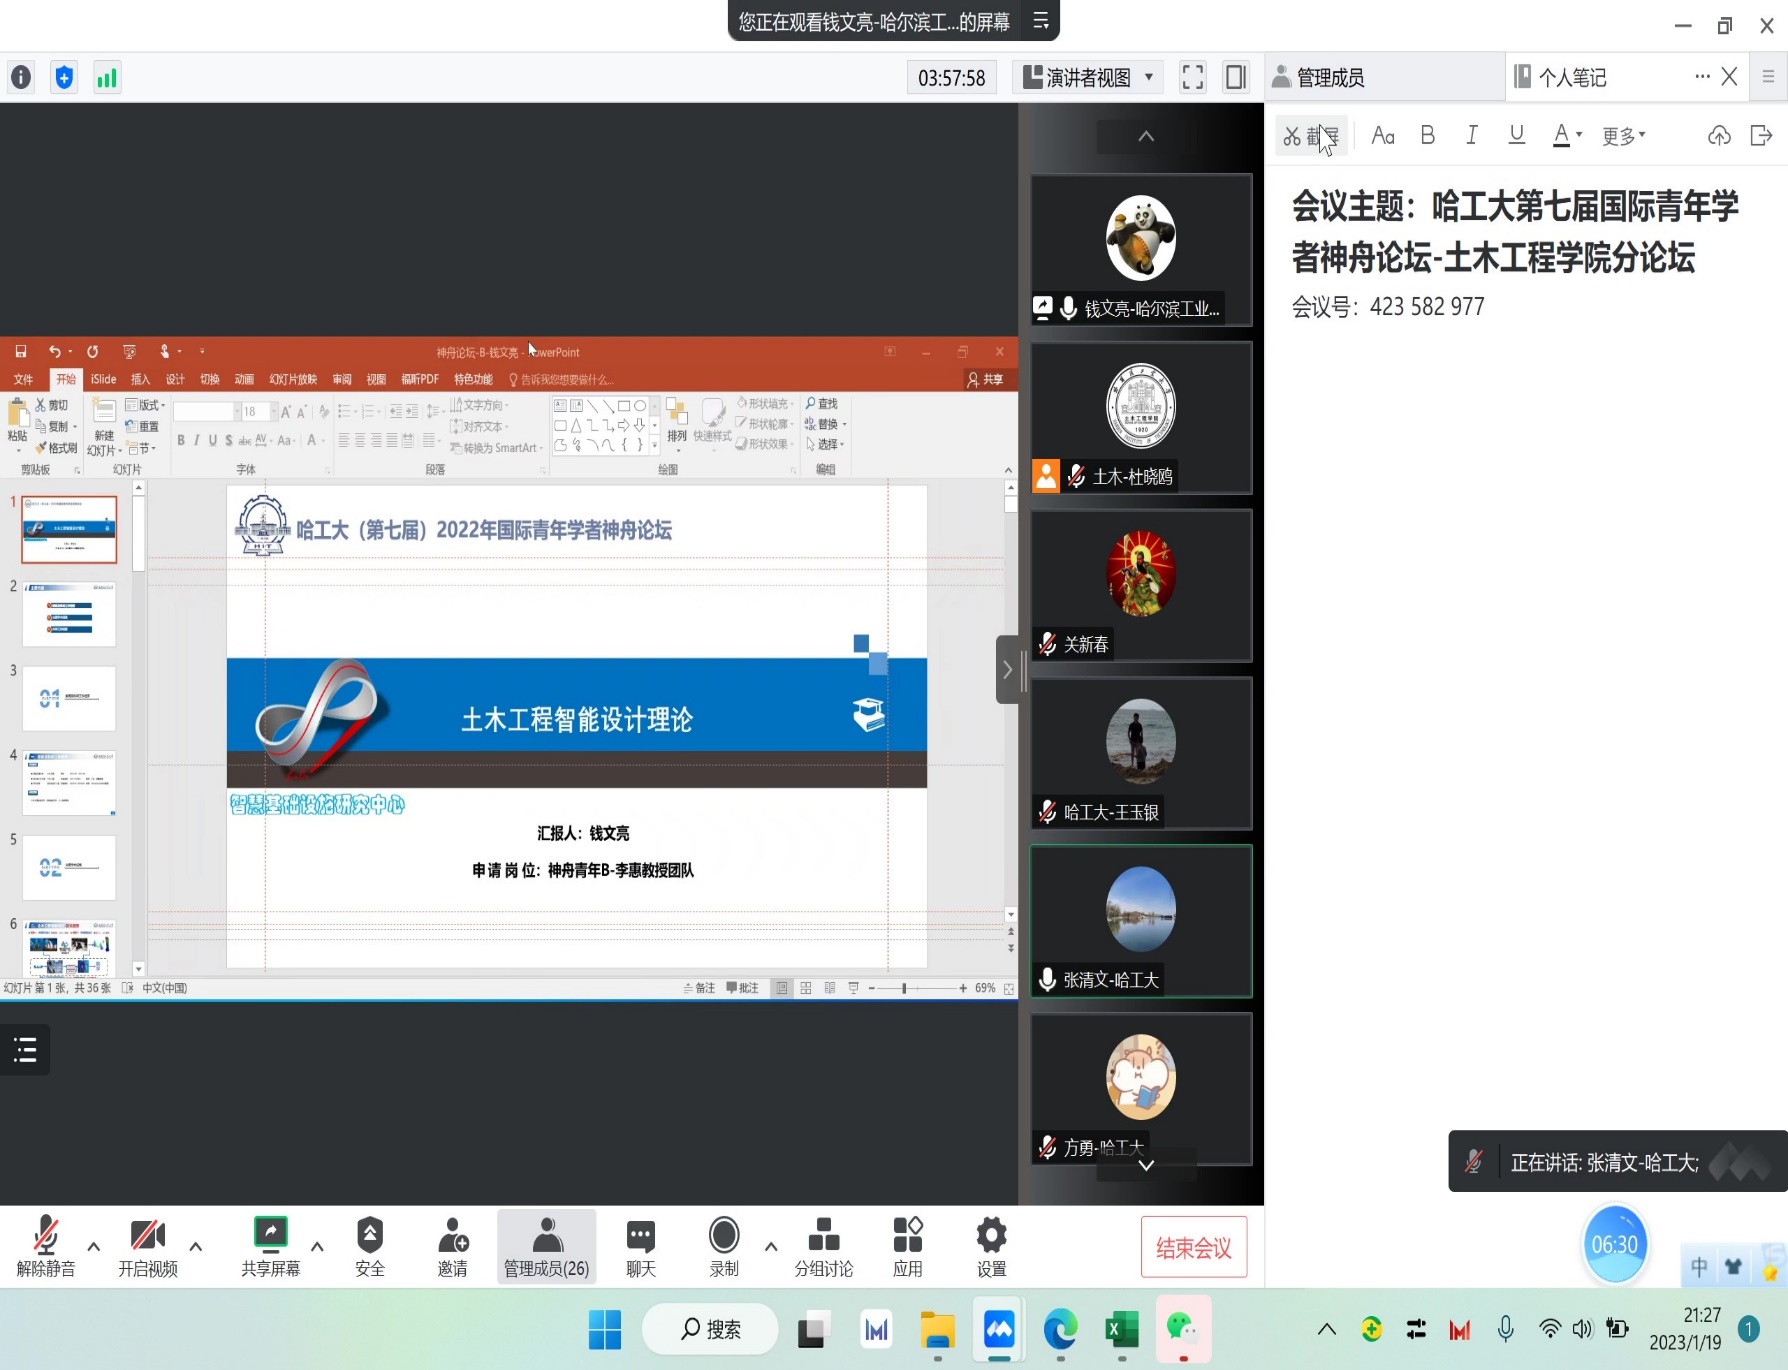Open the Security shield icon in toolbar
The width and height of the screenshot is (1788, 1370).
point(369,1246)
